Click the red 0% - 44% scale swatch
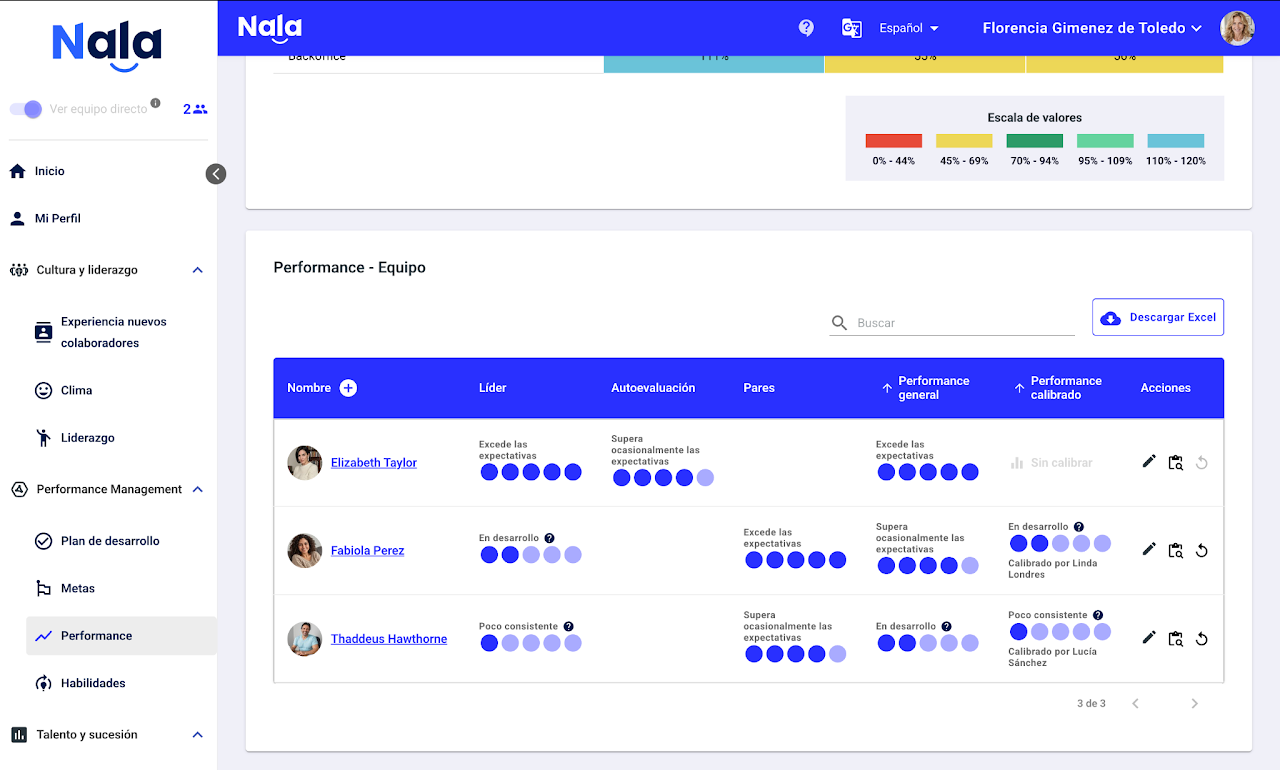 893,141
